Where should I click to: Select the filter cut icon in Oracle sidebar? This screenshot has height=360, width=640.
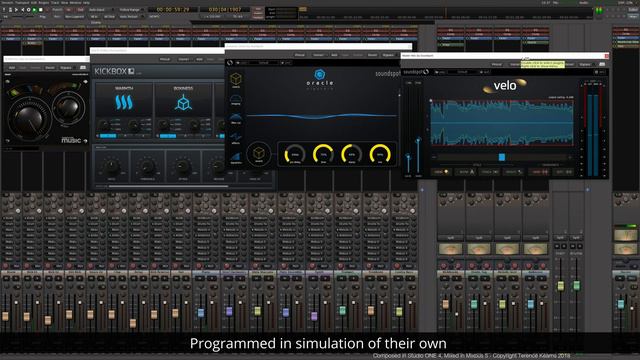(x=236, y=118)
